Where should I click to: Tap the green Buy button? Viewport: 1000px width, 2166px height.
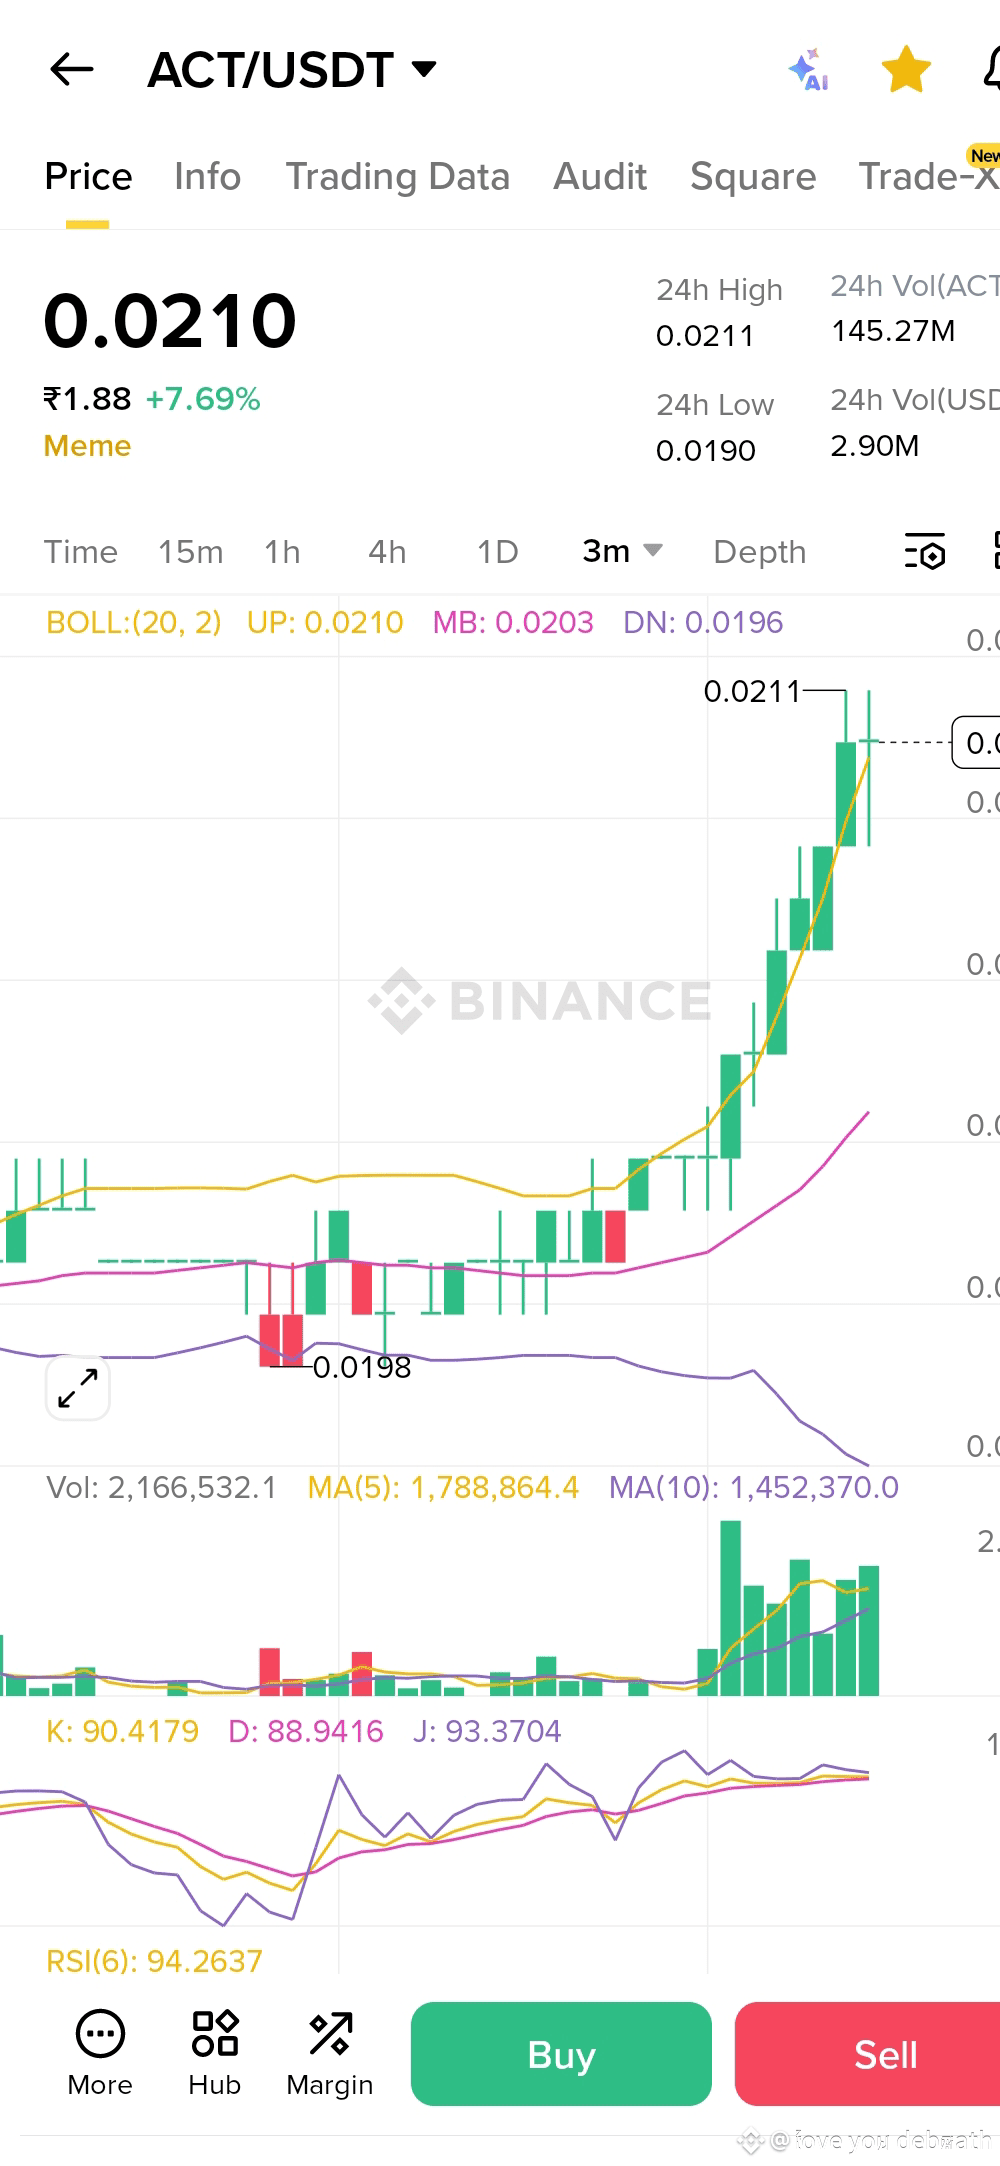tap(561, 2054)
